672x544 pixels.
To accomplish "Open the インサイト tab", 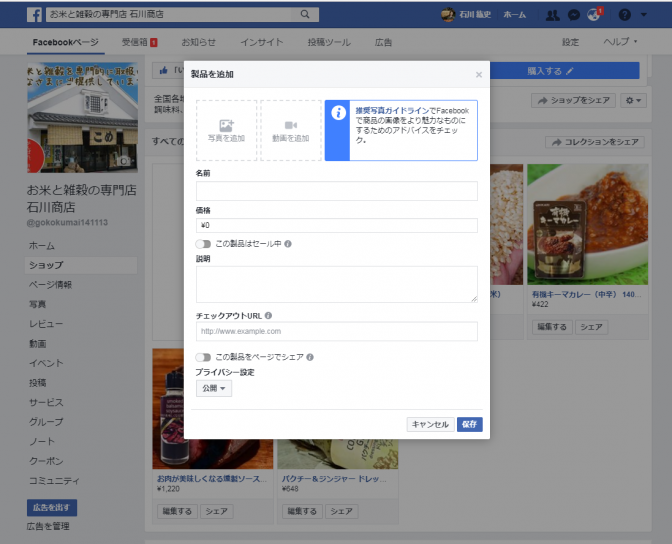I will [261, 42].
